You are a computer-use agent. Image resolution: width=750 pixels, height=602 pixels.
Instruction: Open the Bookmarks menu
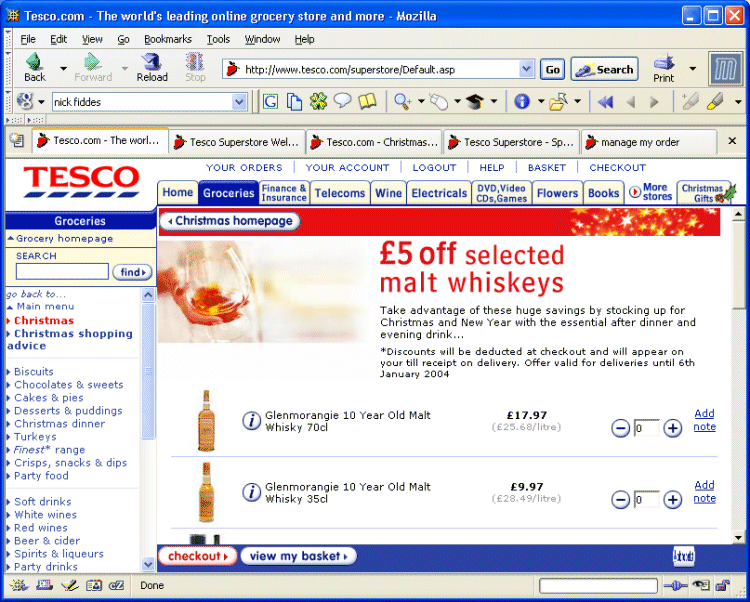(168, 39)
